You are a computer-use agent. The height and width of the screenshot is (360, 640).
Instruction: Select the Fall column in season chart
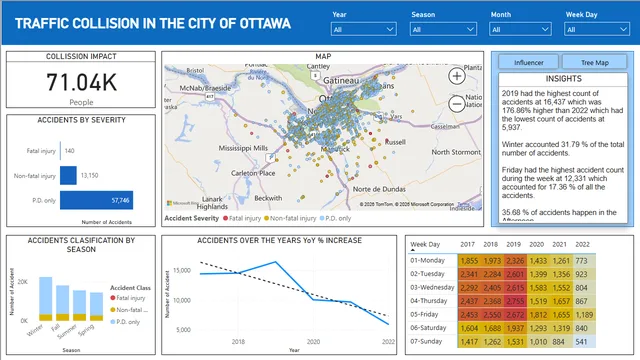pyautogui.click(x=62, y=303)
